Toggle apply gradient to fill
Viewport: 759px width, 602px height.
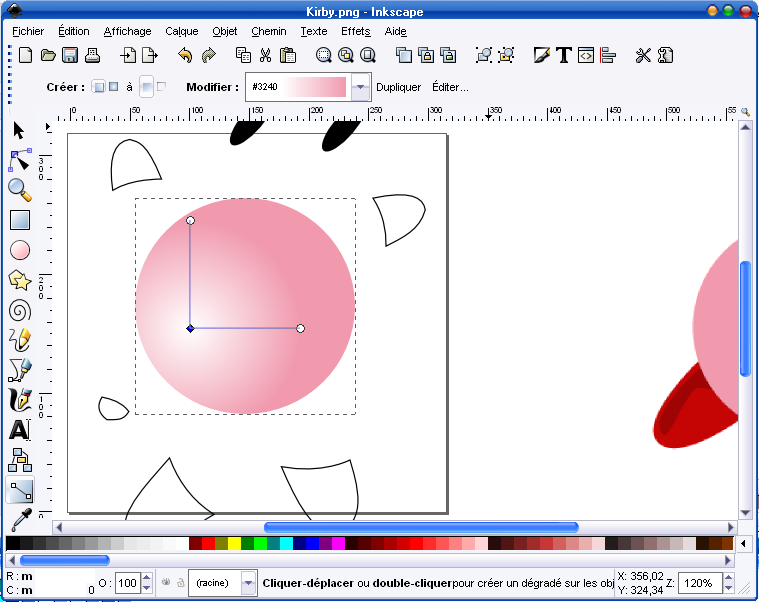(x=146, y=87)
